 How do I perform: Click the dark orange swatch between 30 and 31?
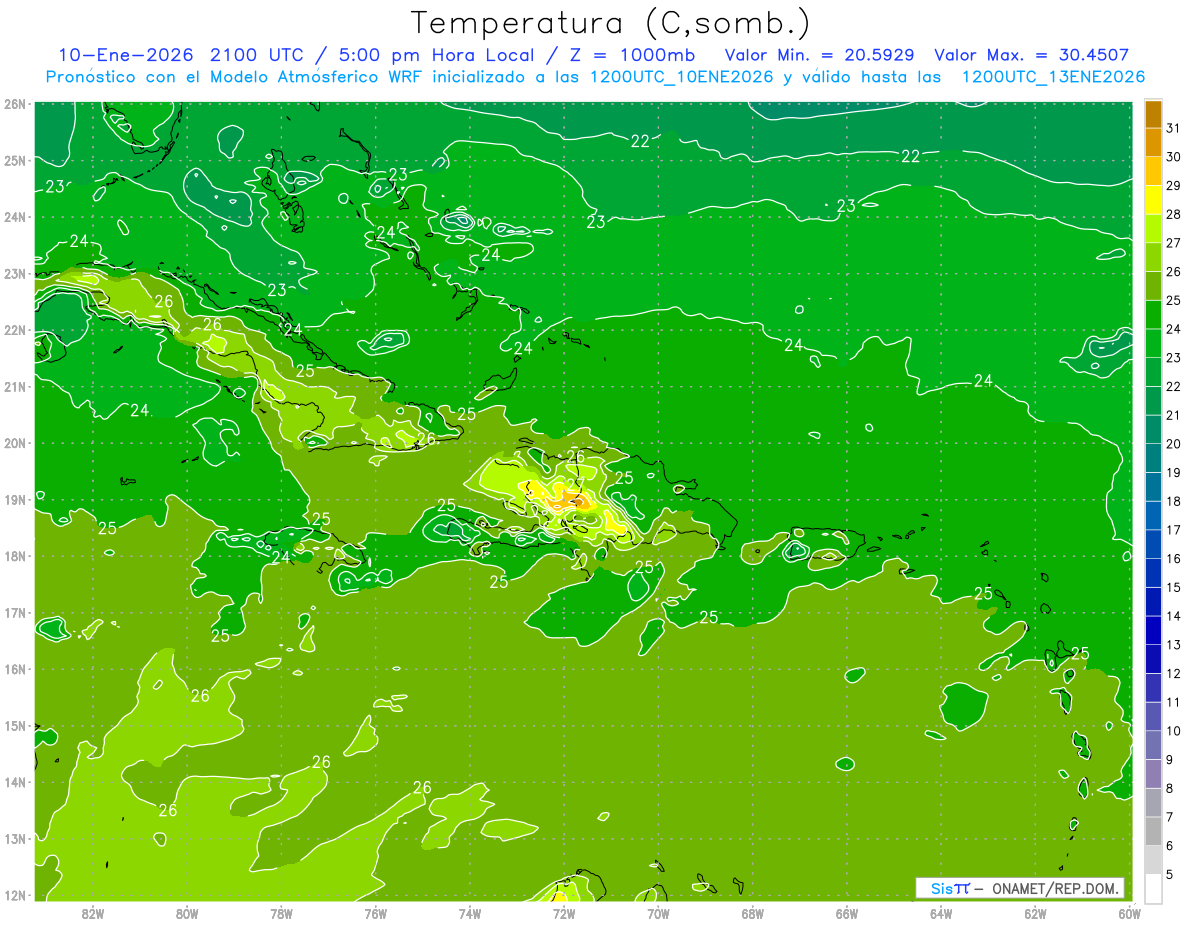click(1153, 144)
